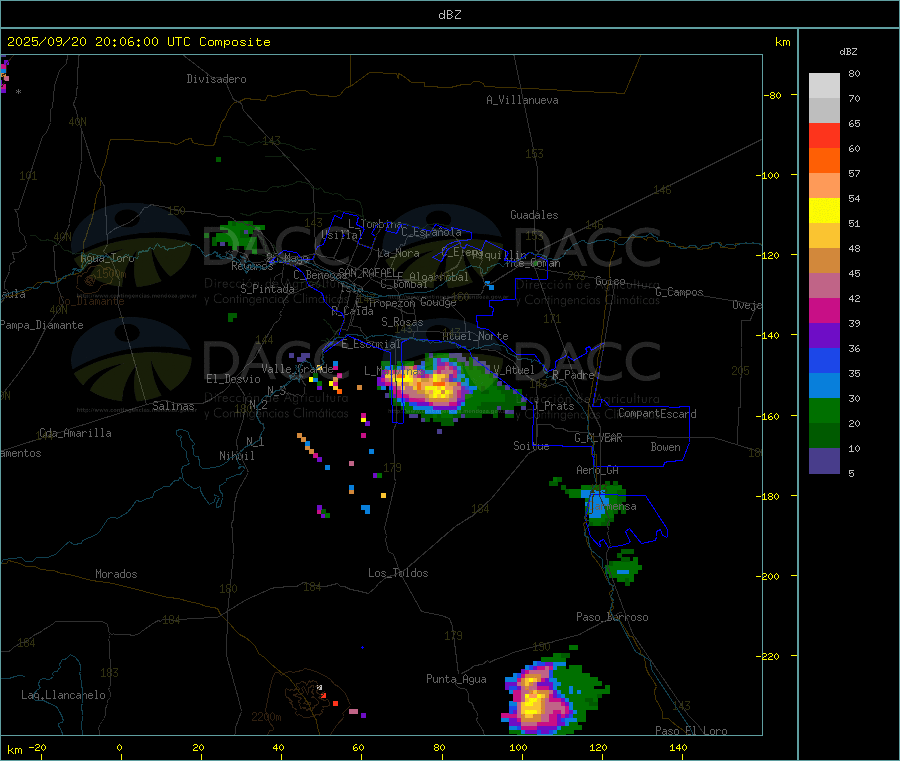900x761 pixels.
Task: Click the 'Guadales' map label
Action: point(534,215)
